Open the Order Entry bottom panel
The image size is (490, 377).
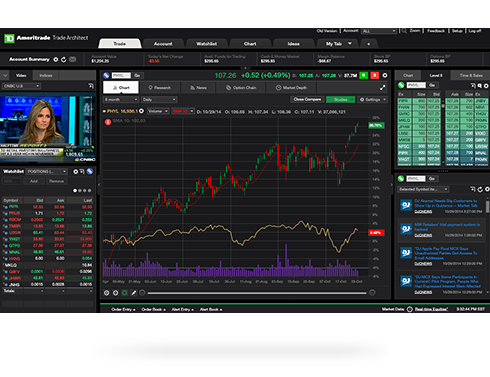point(123,309)
